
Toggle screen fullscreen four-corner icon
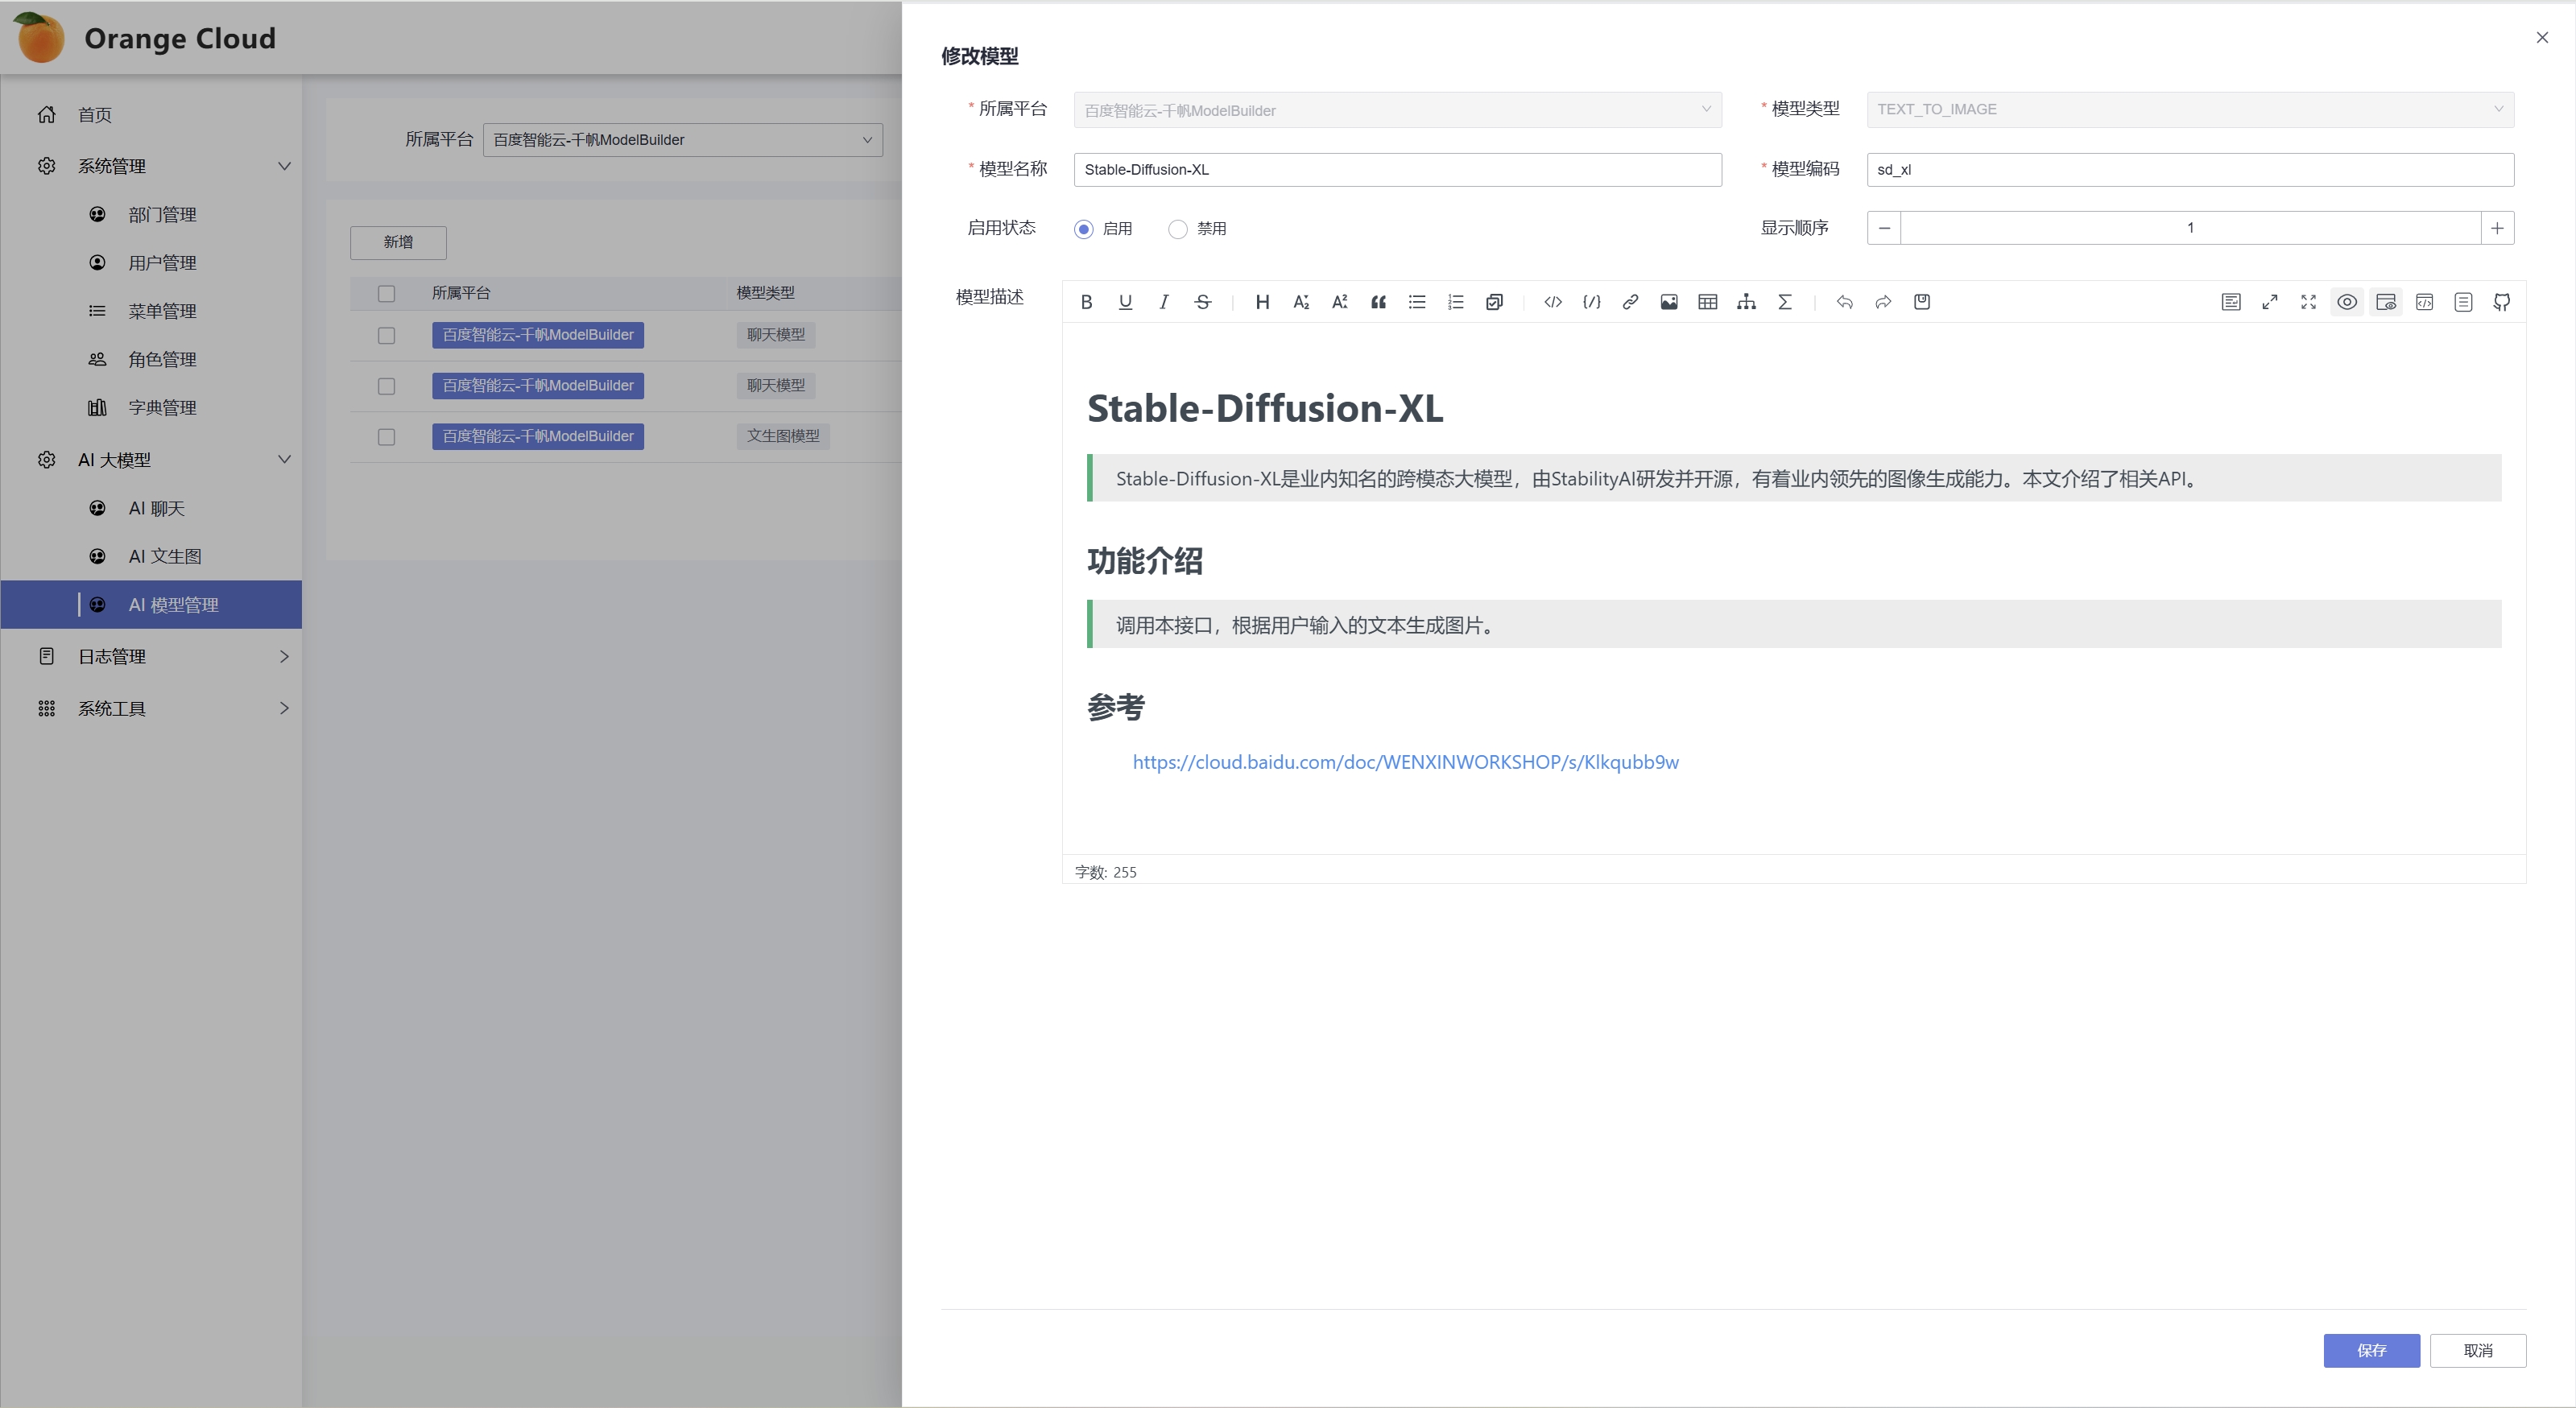(x=2309, y=302)
